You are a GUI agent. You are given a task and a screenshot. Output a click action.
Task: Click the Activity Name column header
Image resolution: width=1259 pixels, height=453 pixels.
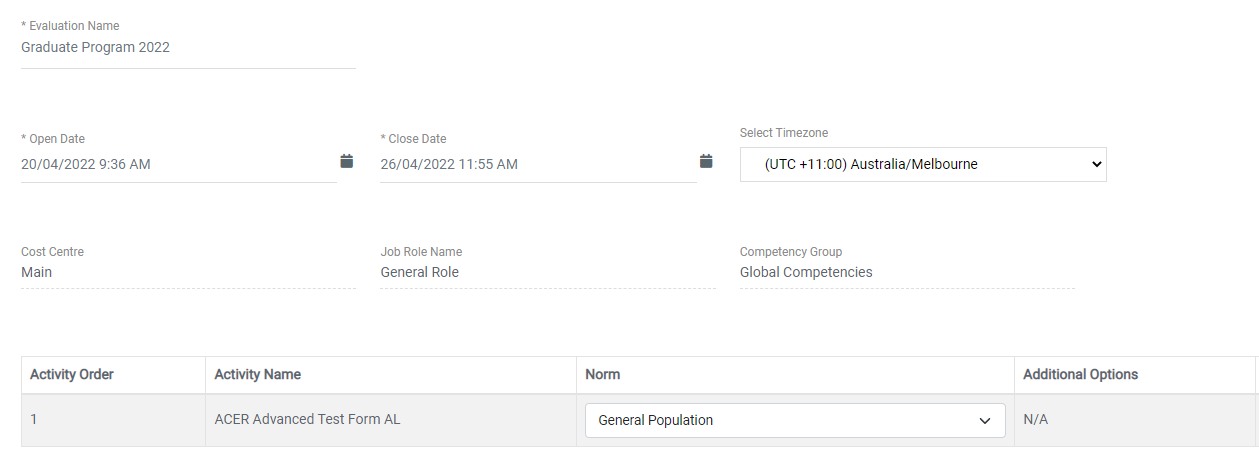[258, 374]
